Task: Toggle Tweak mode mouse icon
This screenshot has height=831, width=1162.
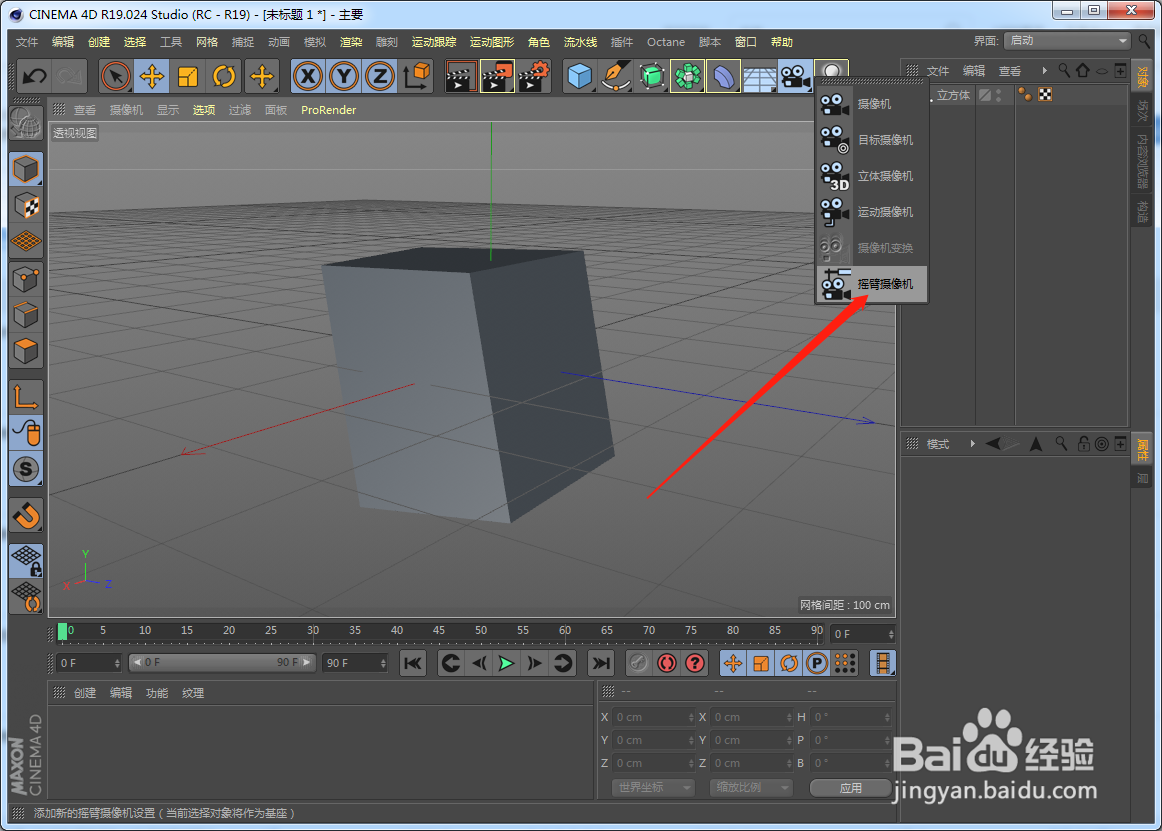Action: 26,433
